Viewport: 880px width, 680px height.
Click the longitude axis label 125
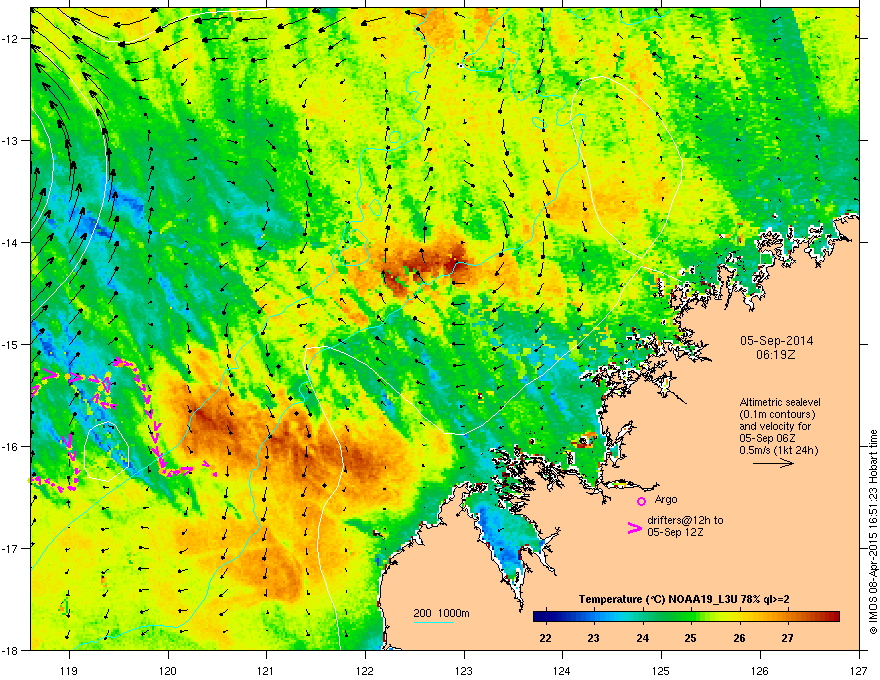click(x=661, y=670)
